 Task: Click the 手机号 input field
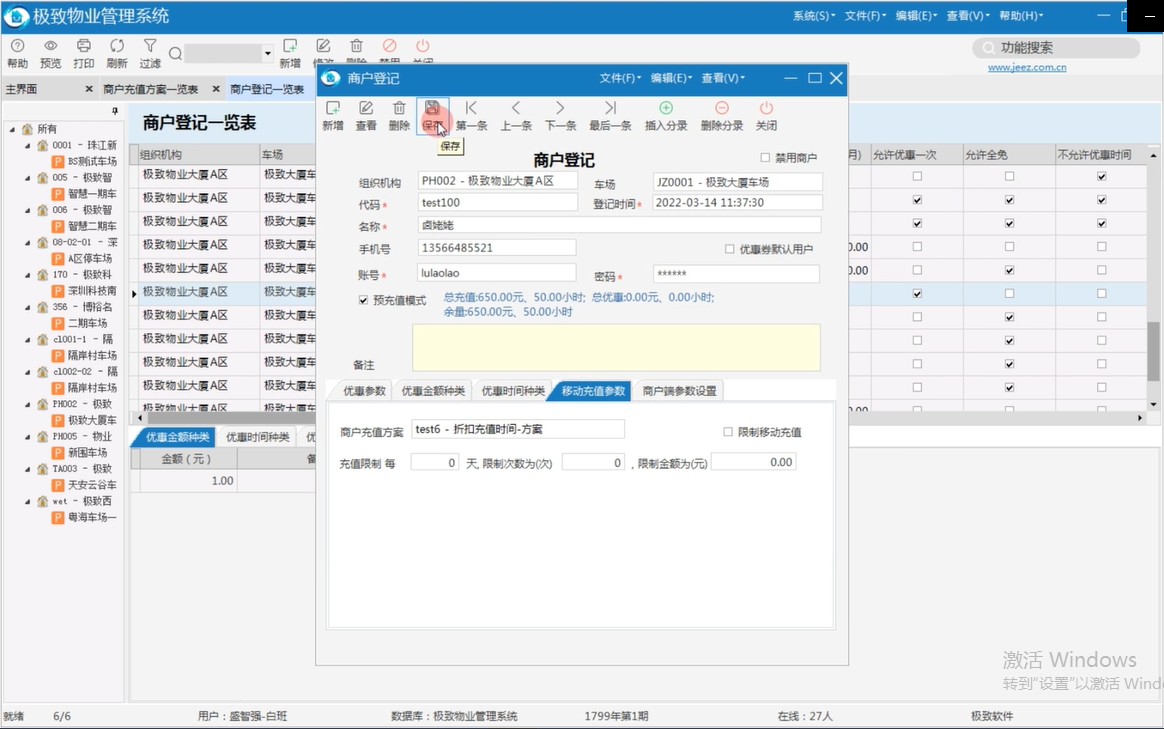[x=497, y=247]
